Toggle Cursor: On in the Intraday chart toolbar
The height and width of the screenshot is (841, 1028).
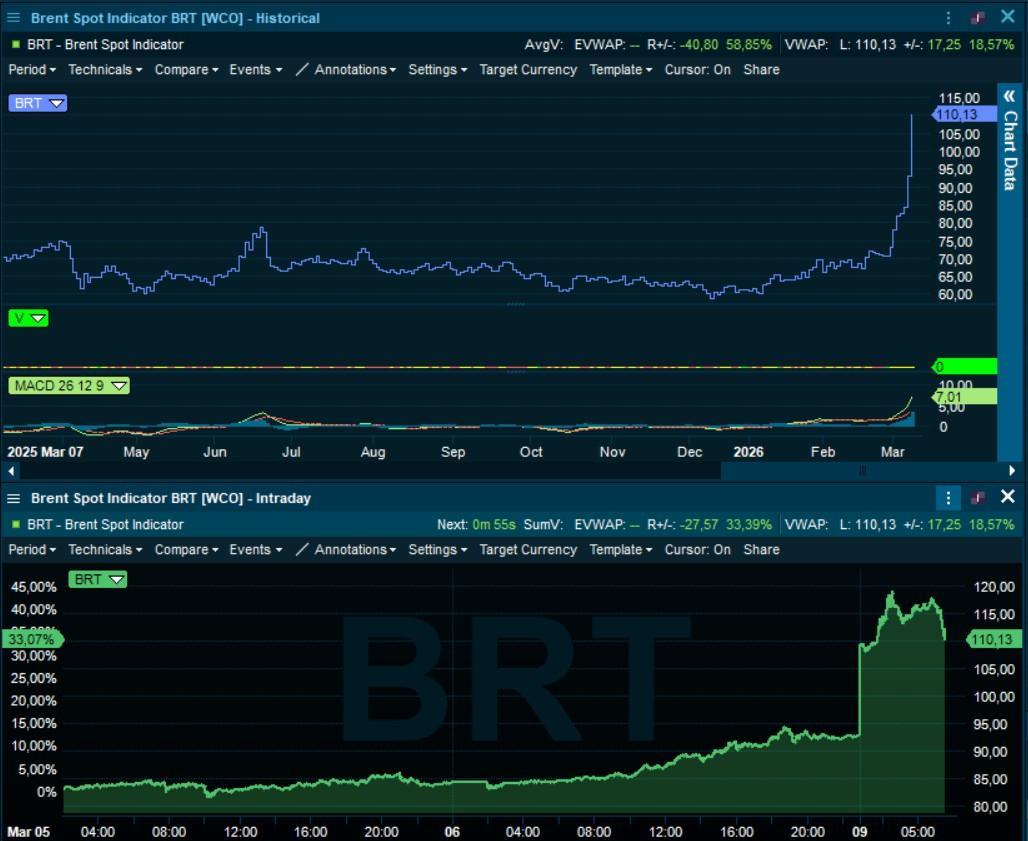(x=697, y=550)
